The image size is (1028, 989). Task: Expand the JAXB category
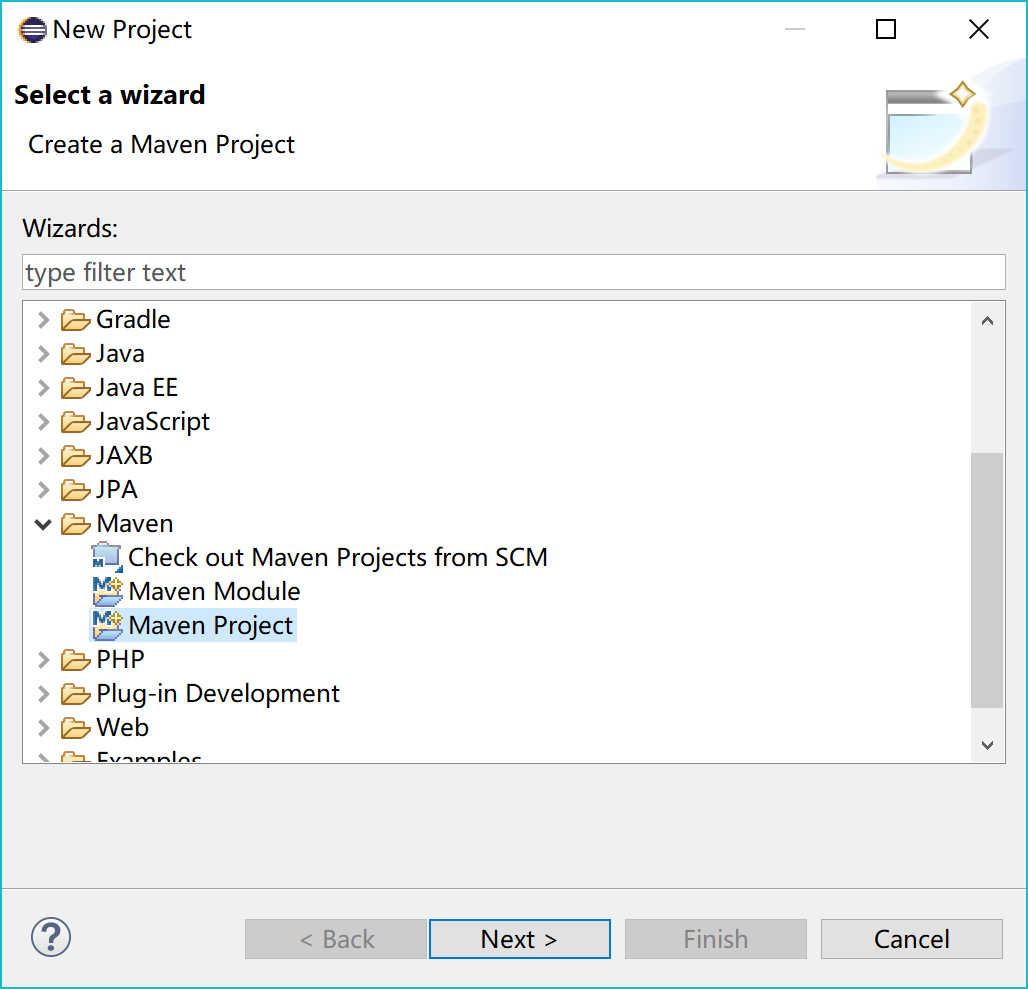coord(43,456)
